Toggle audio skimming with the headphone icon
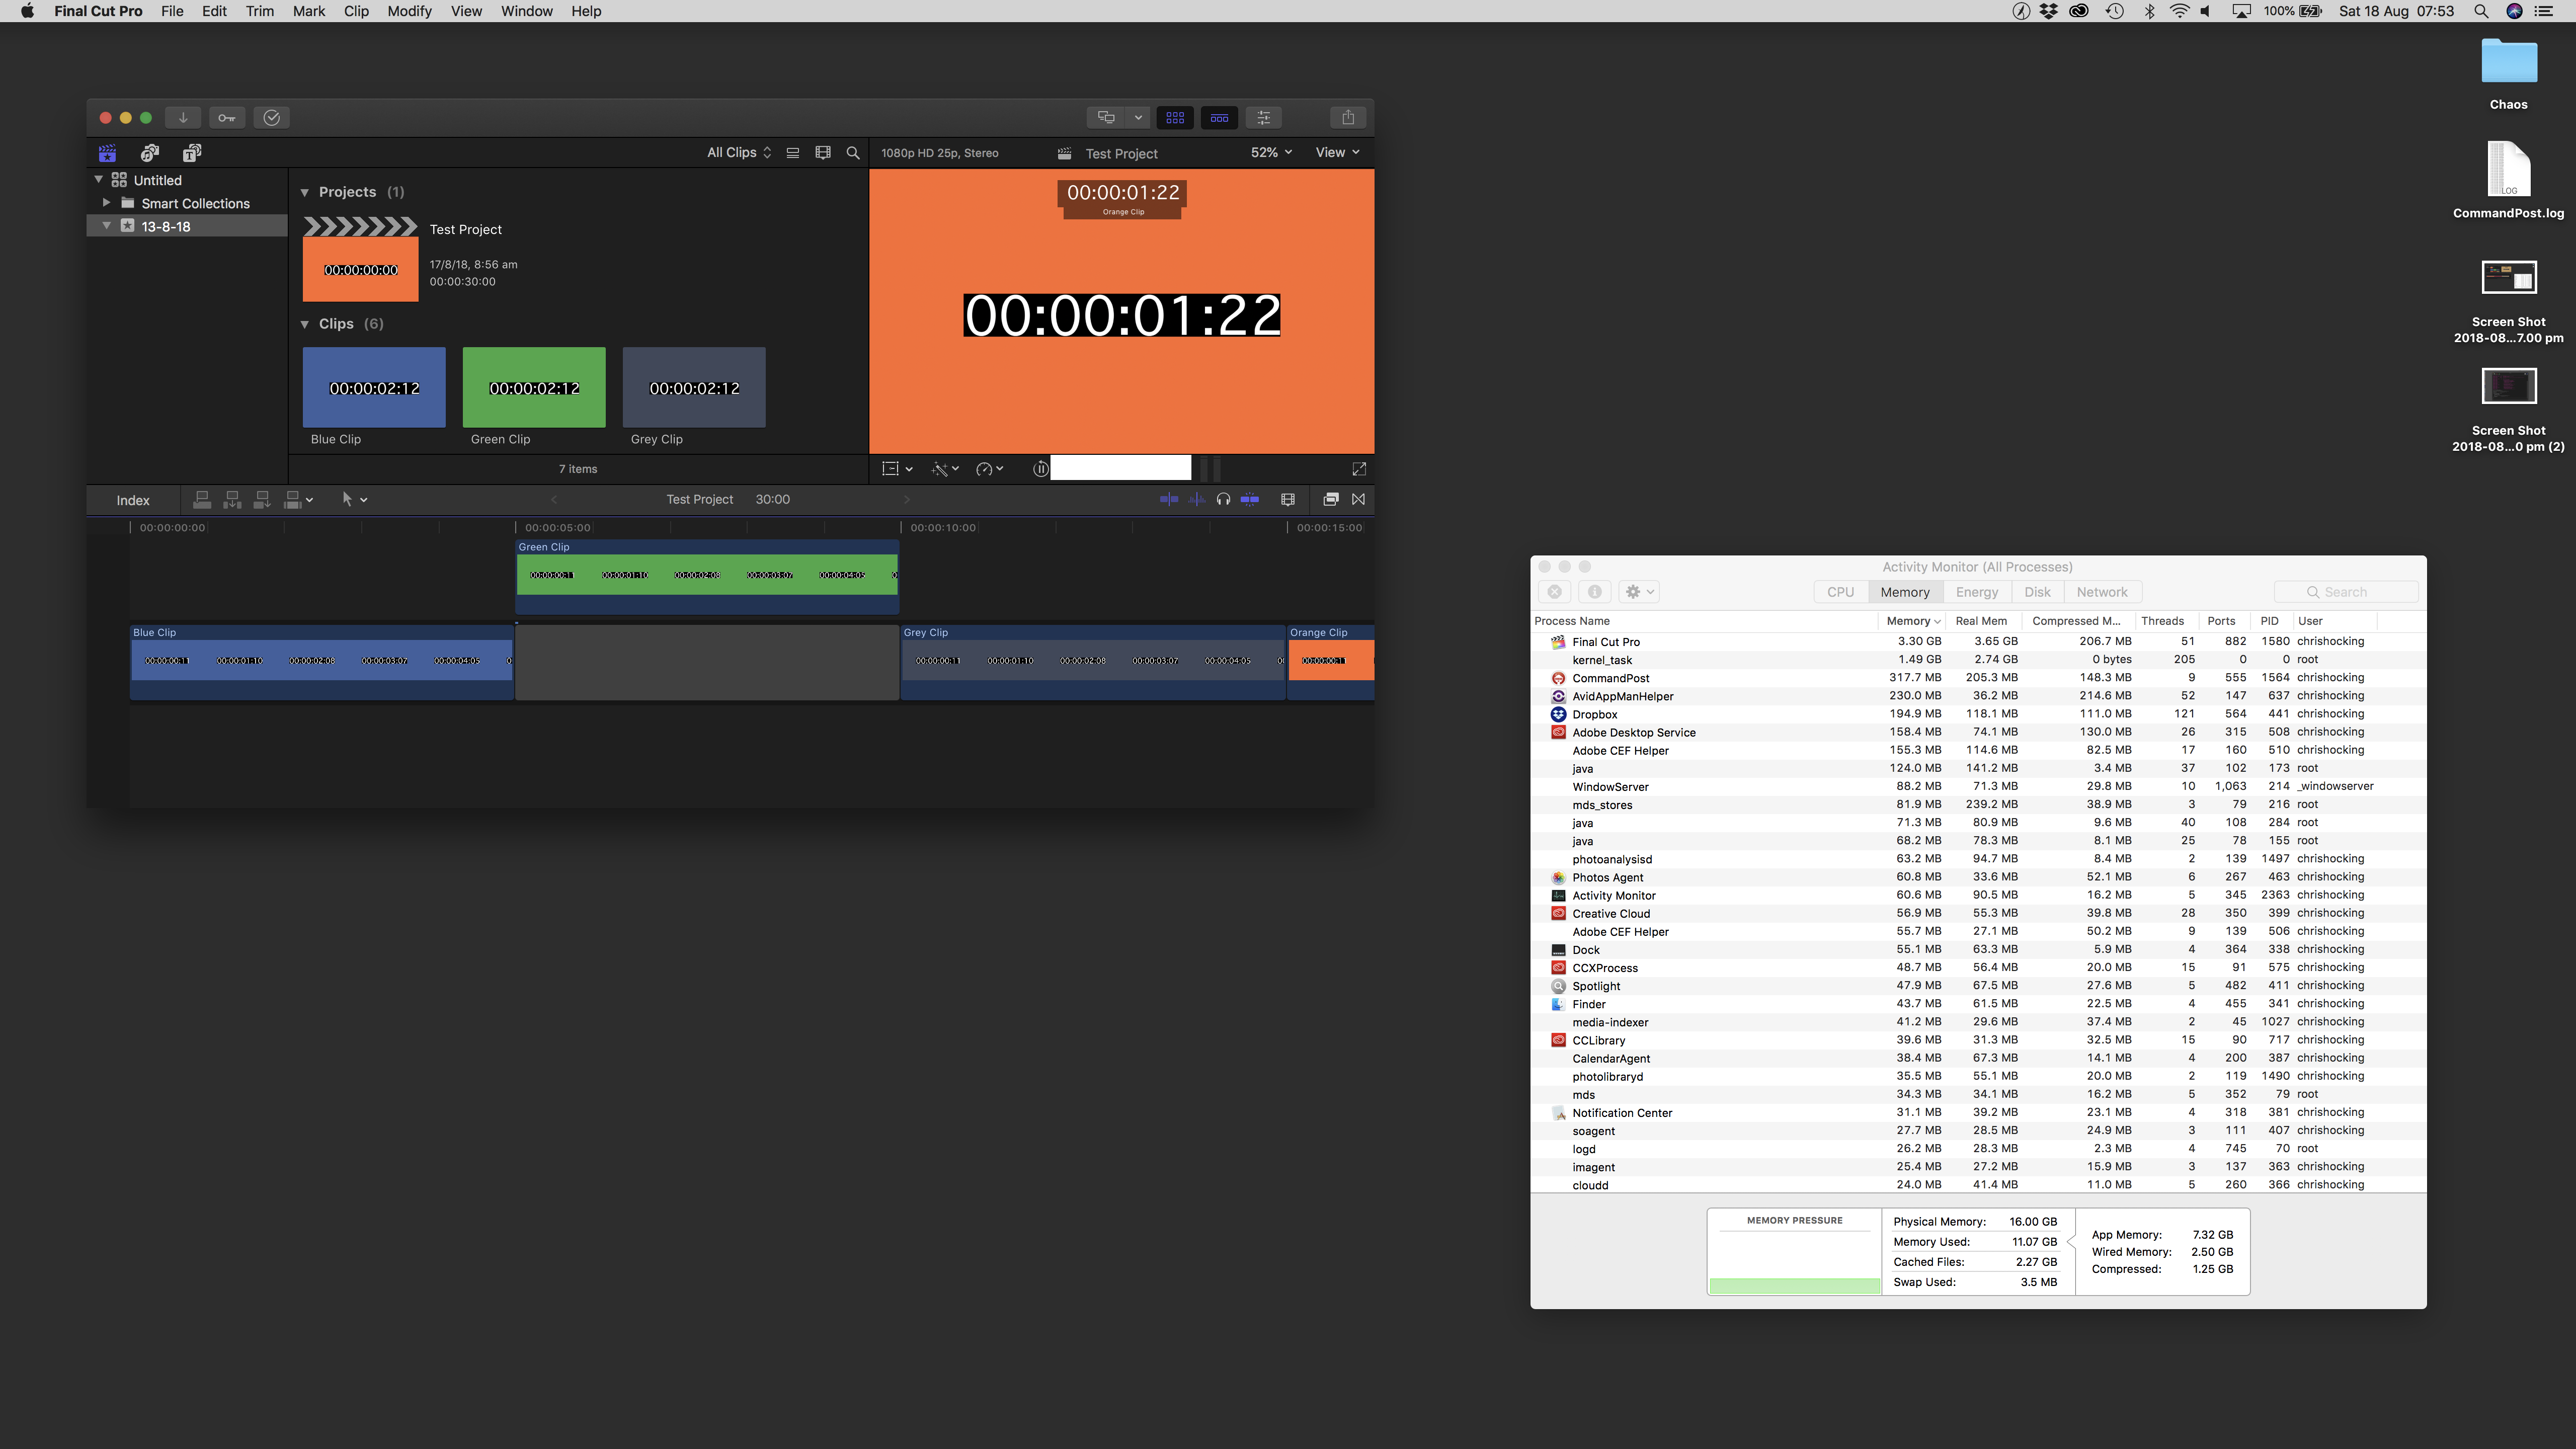 tap(1223, 499)
